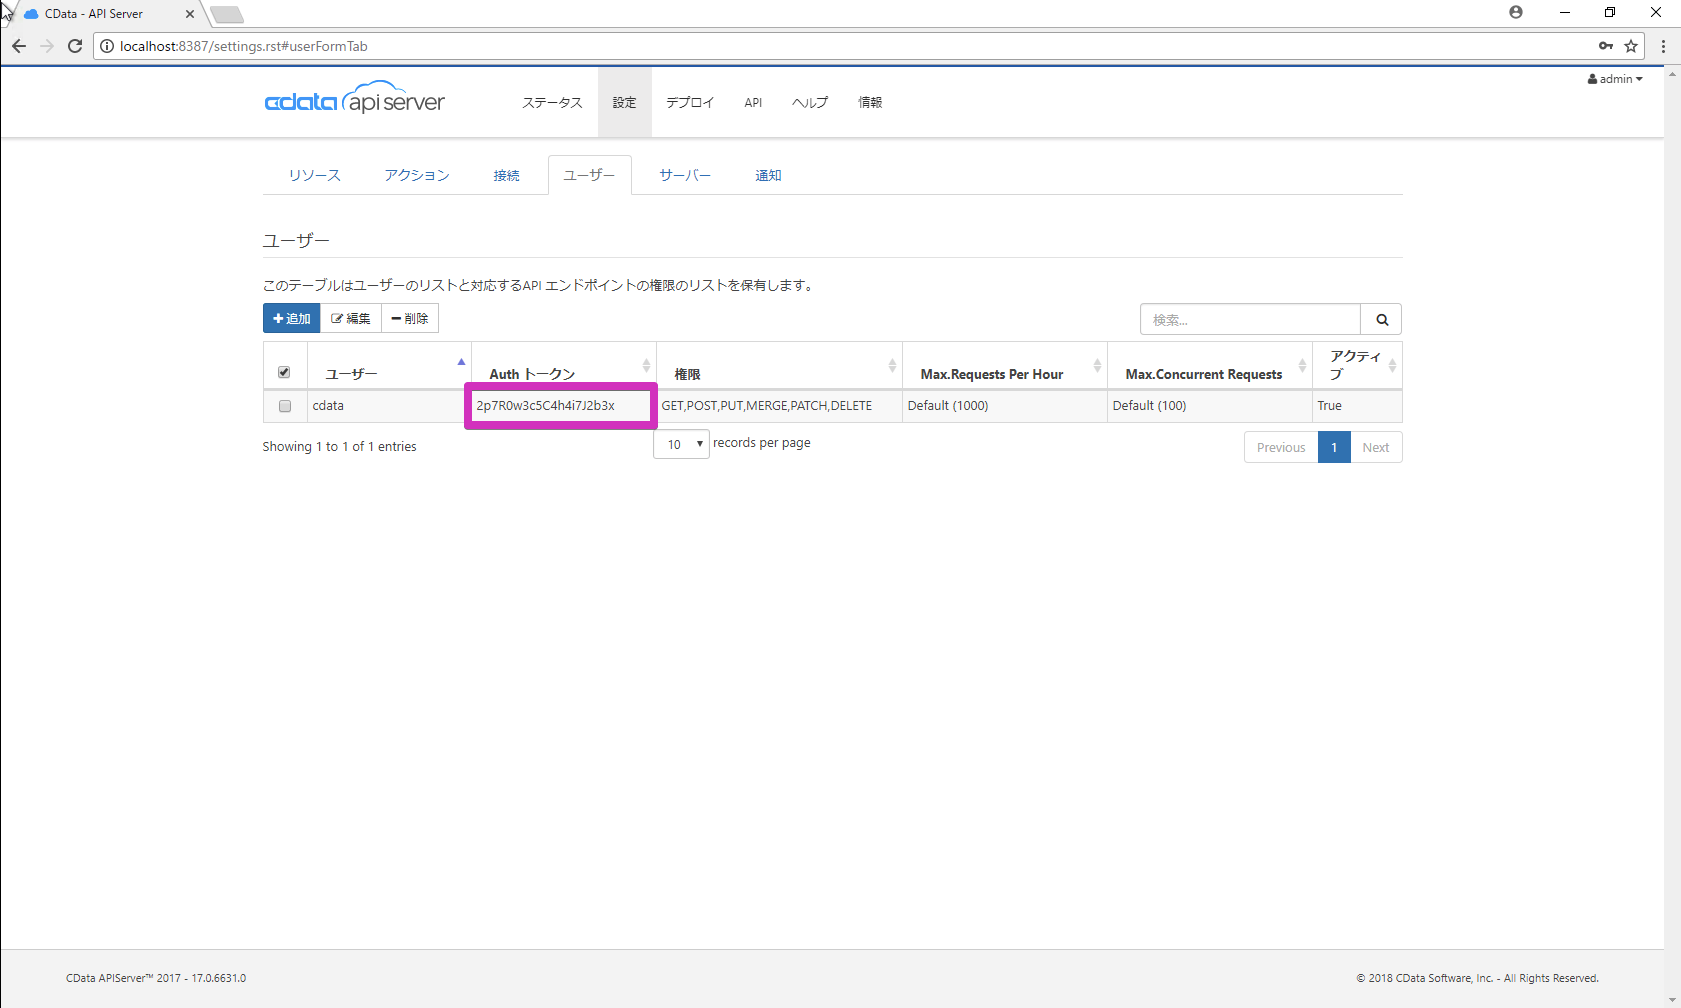Click the saved password key icon
The height and width of the screenshot is (1008, 1681).
1606,46
